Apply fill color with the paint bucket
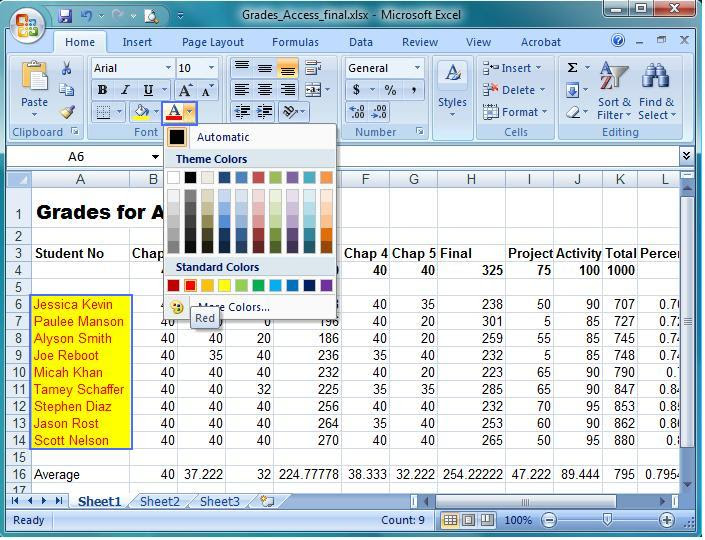The image size is (705, 540). (141, 112)
